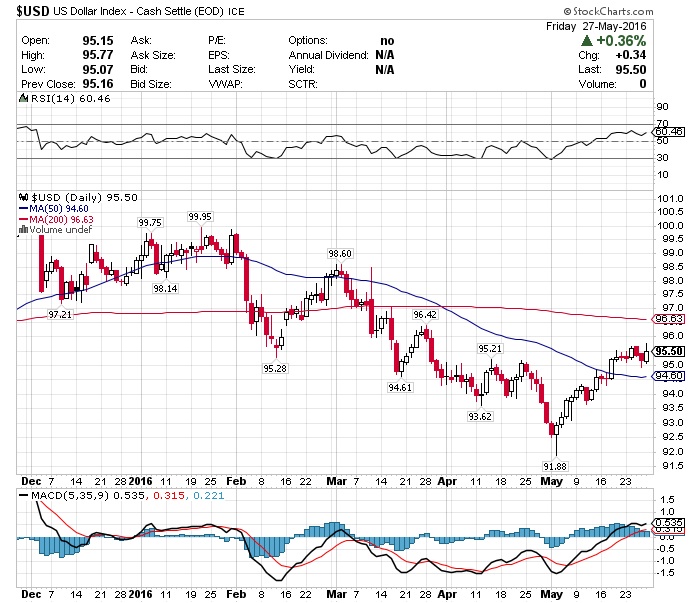Viewport: 700px width, 603px height.
Task: Click the green up-arrow next to +0.36%
Action: click(587, 41)
